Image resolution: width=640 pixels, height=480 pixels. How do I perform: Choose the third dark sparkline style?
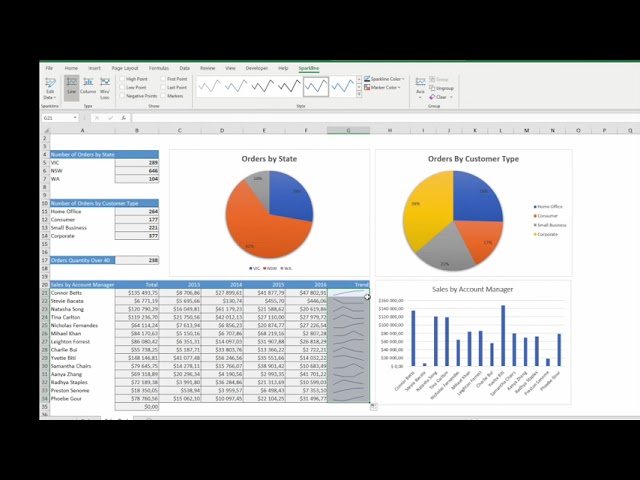pos(262,86)
